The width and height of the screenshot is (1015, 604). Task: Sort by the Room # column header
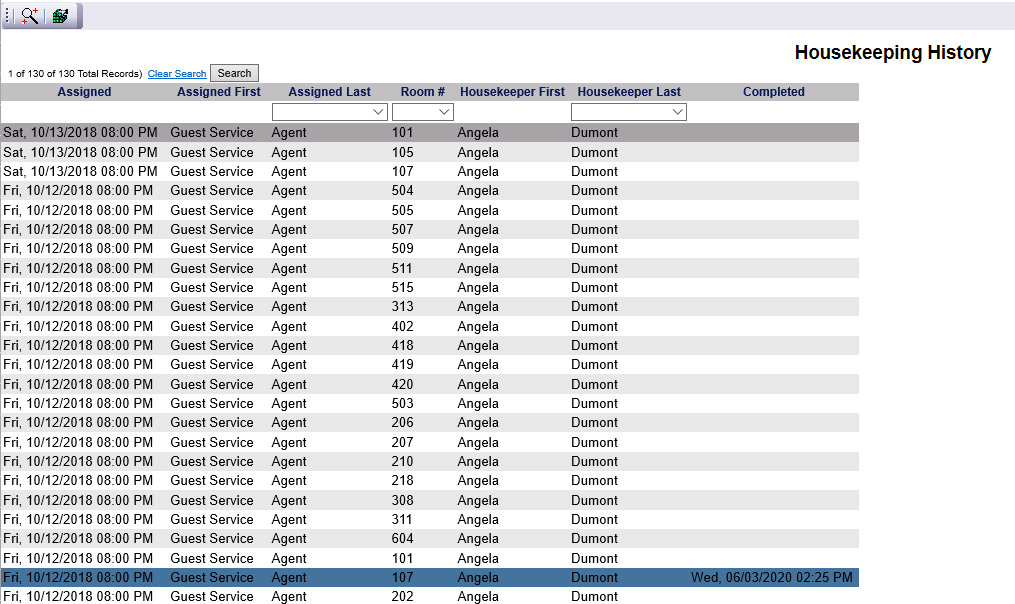pyautogui.click(x=422, y=92)
